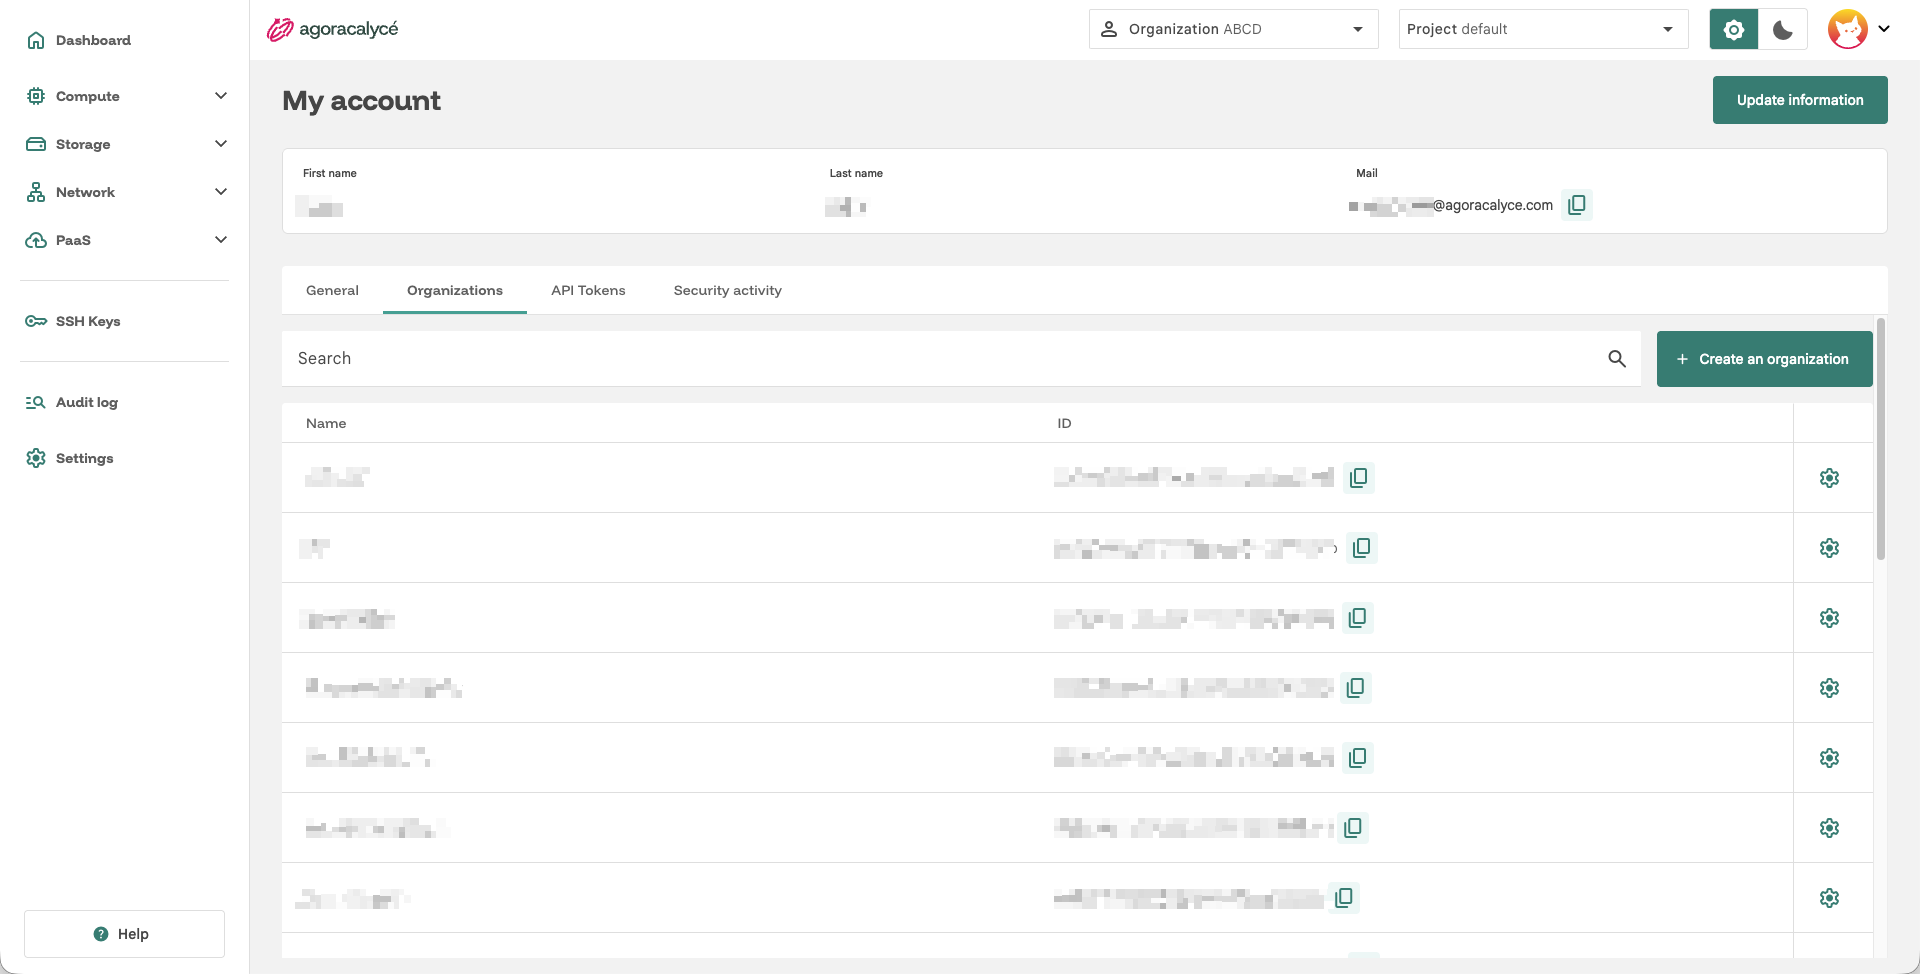Click the organizations list vertical scrollbar
Image resolution: width=1920 pixels, height=974 pixels.
tap(1881, 440)
